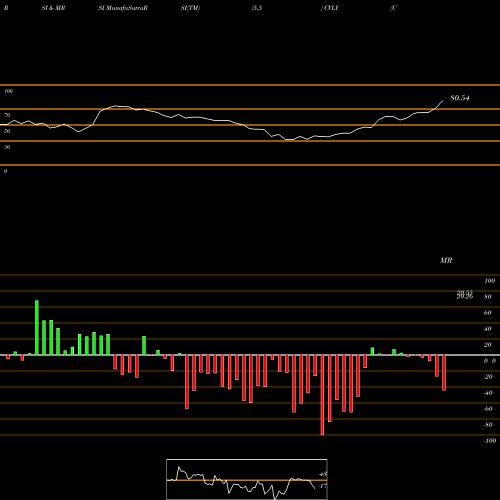Screen dimensions: 500x500
Task: Click the last red bar at histogram's right end
Action: point(444,373)
